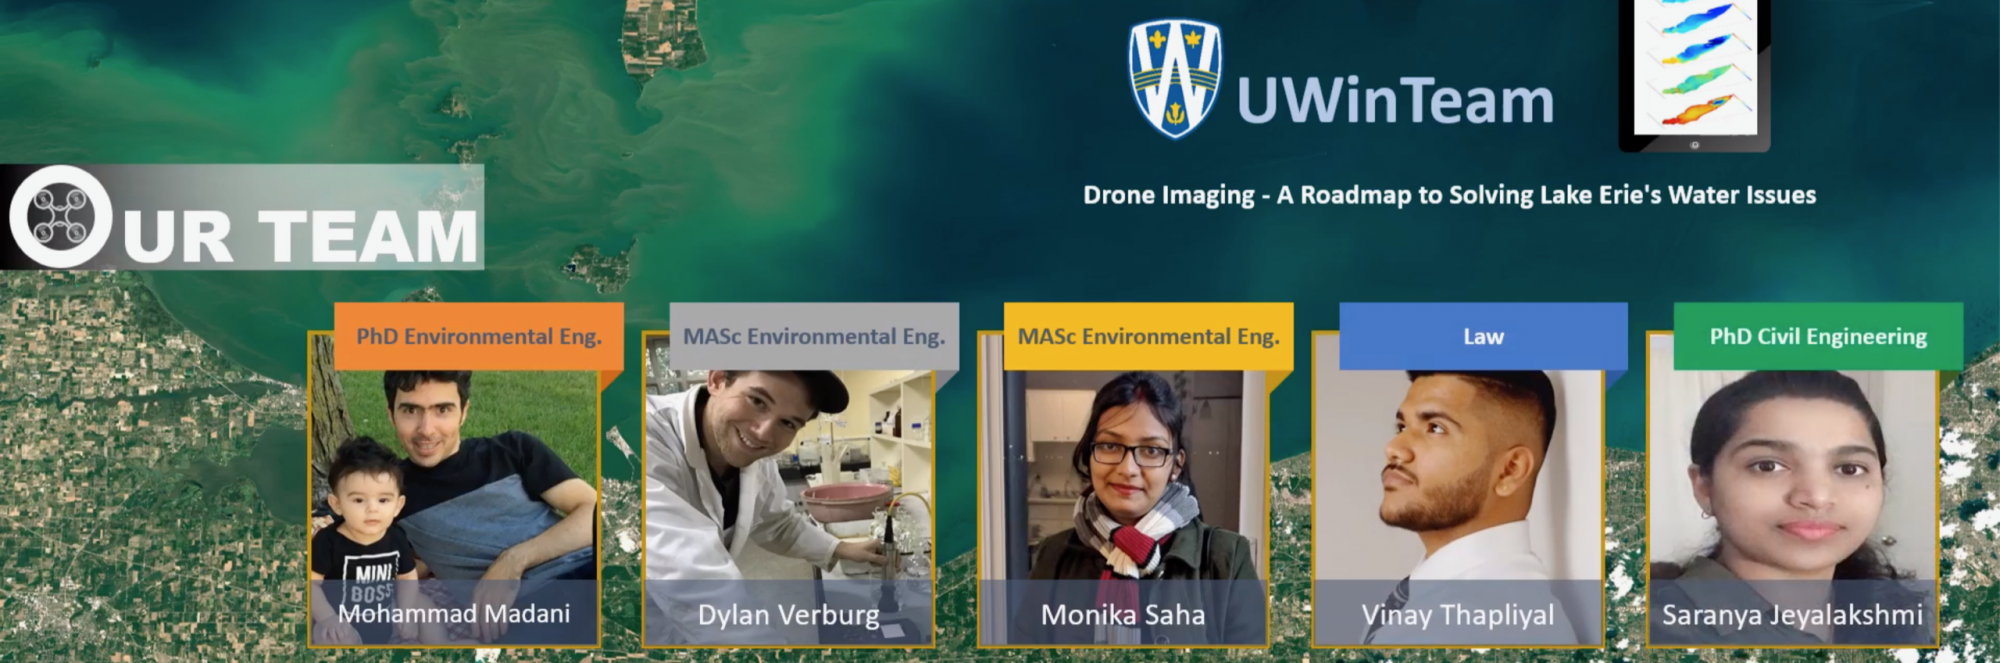Select the green PhD Civil Engineering tab
The height and width of the screenshot is (663, 2000).
1818,336
